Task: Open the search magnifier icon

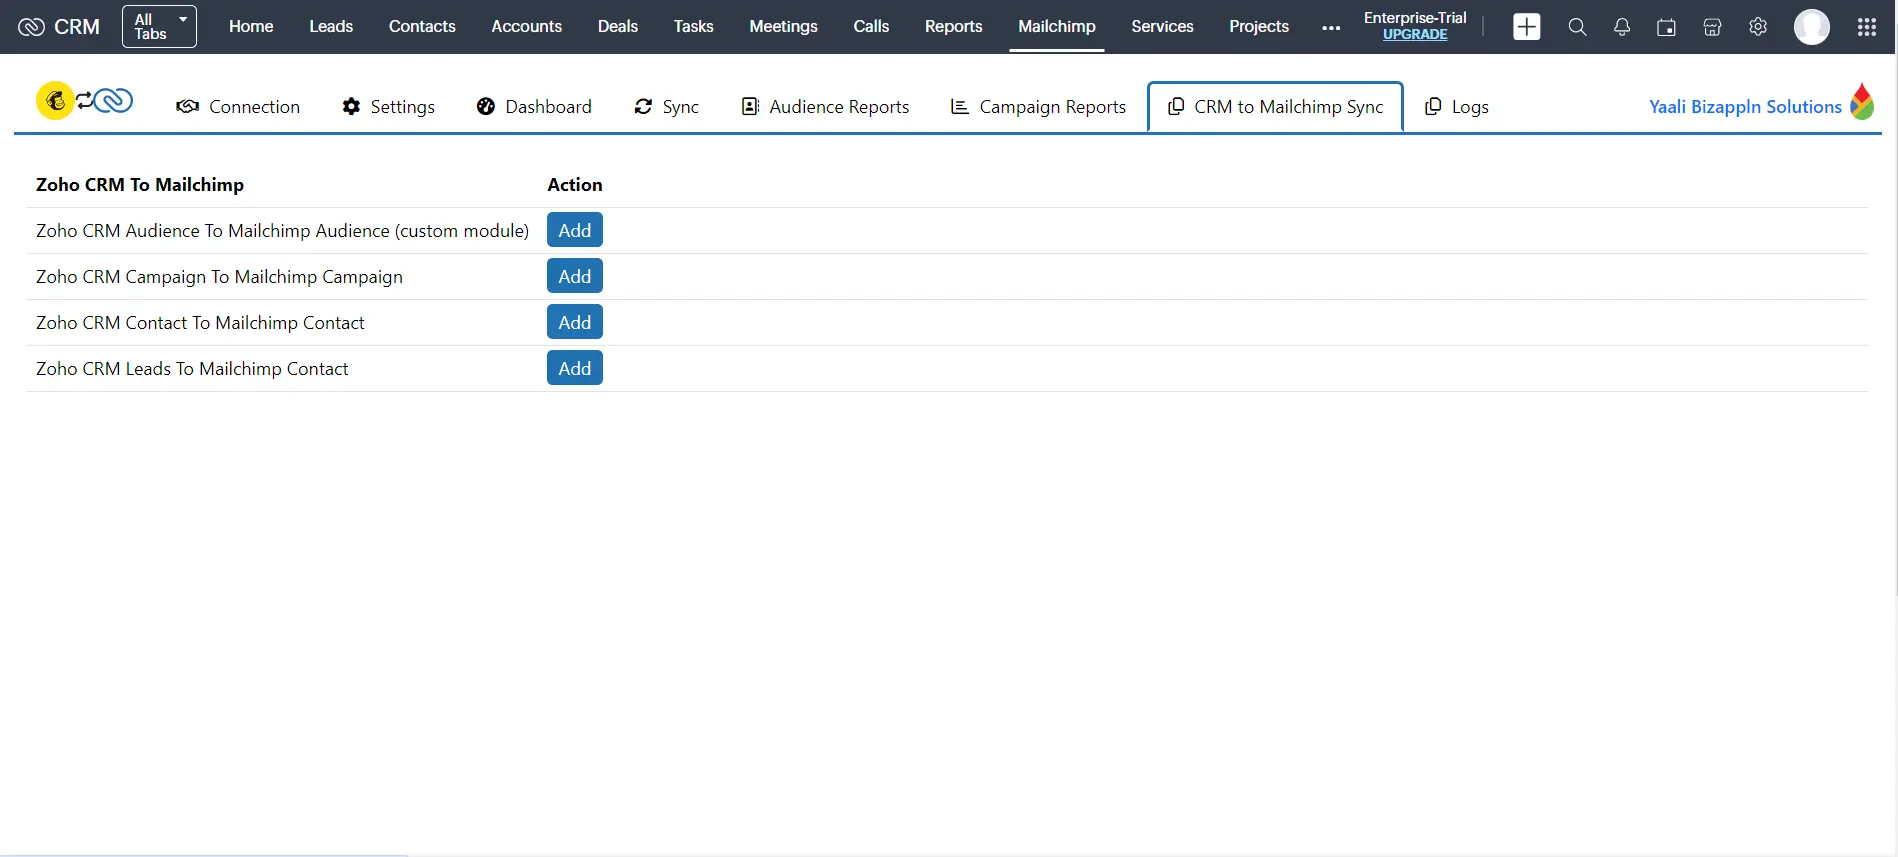Action: (x=1577, y=27)
